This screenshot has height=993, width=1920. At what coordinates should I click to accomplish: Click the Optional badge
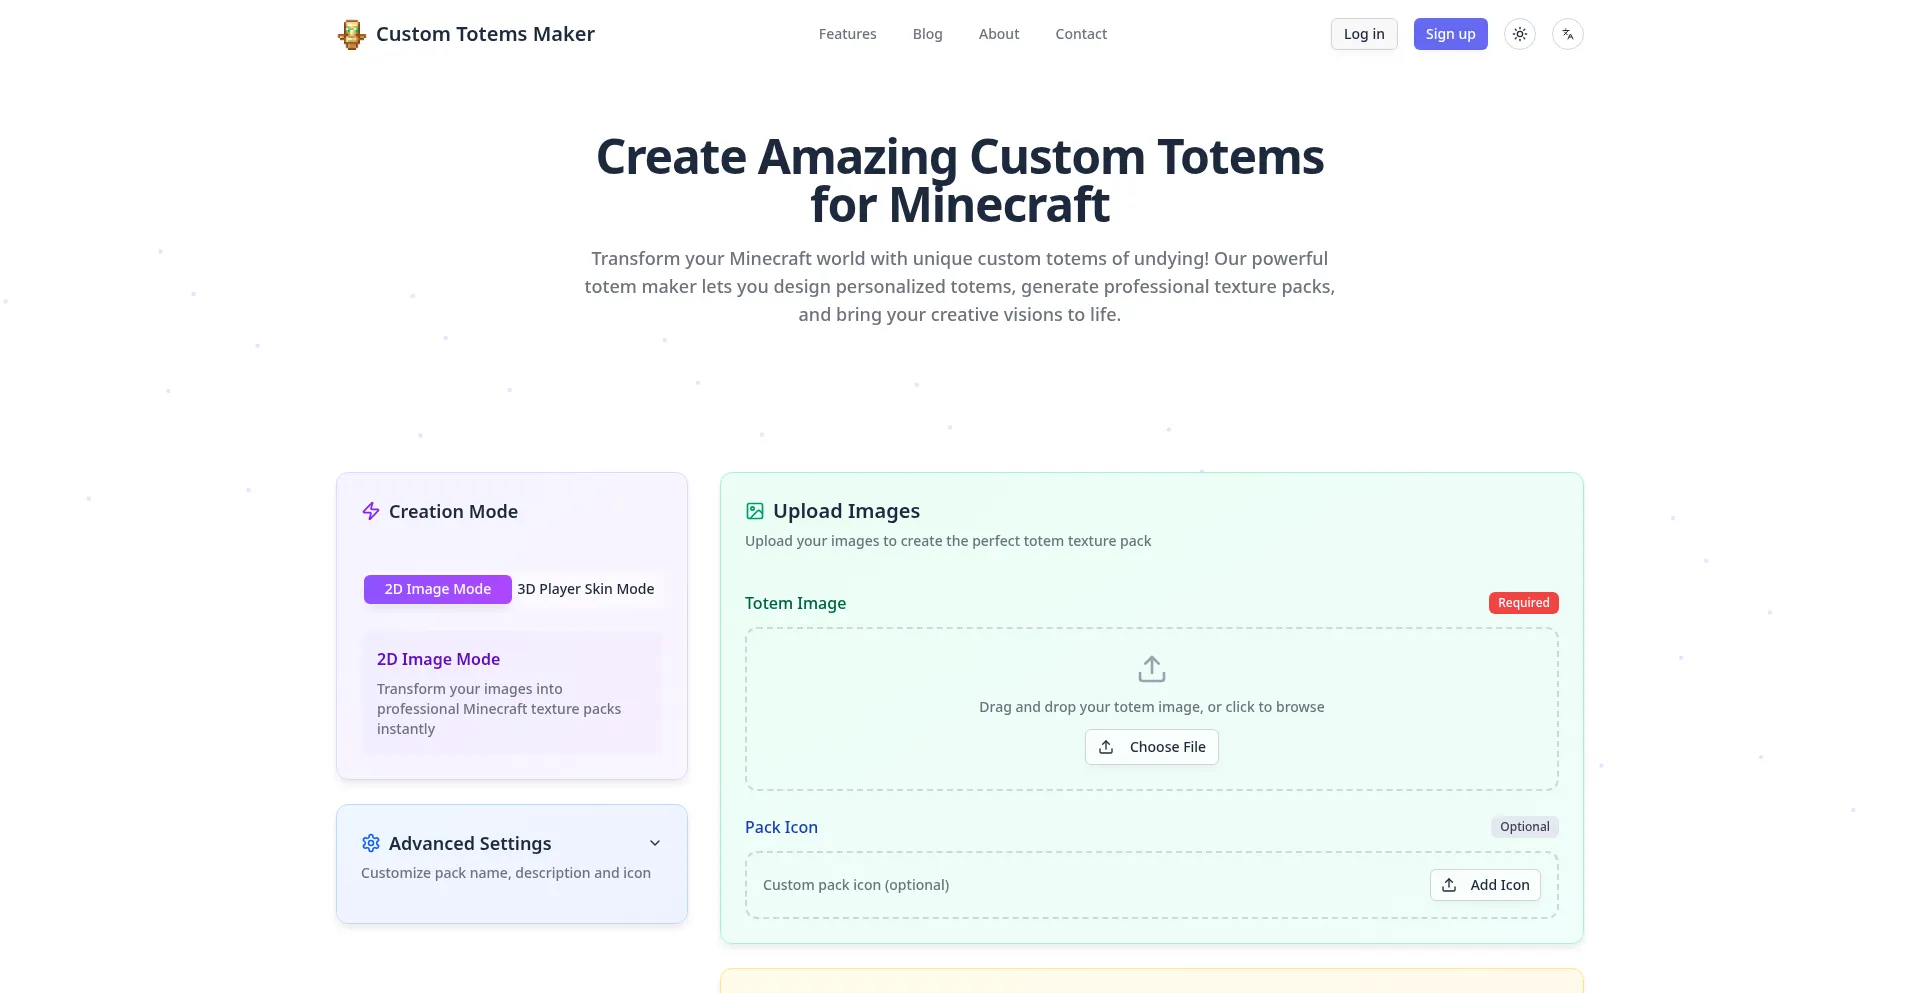[x=1525, y=827]
